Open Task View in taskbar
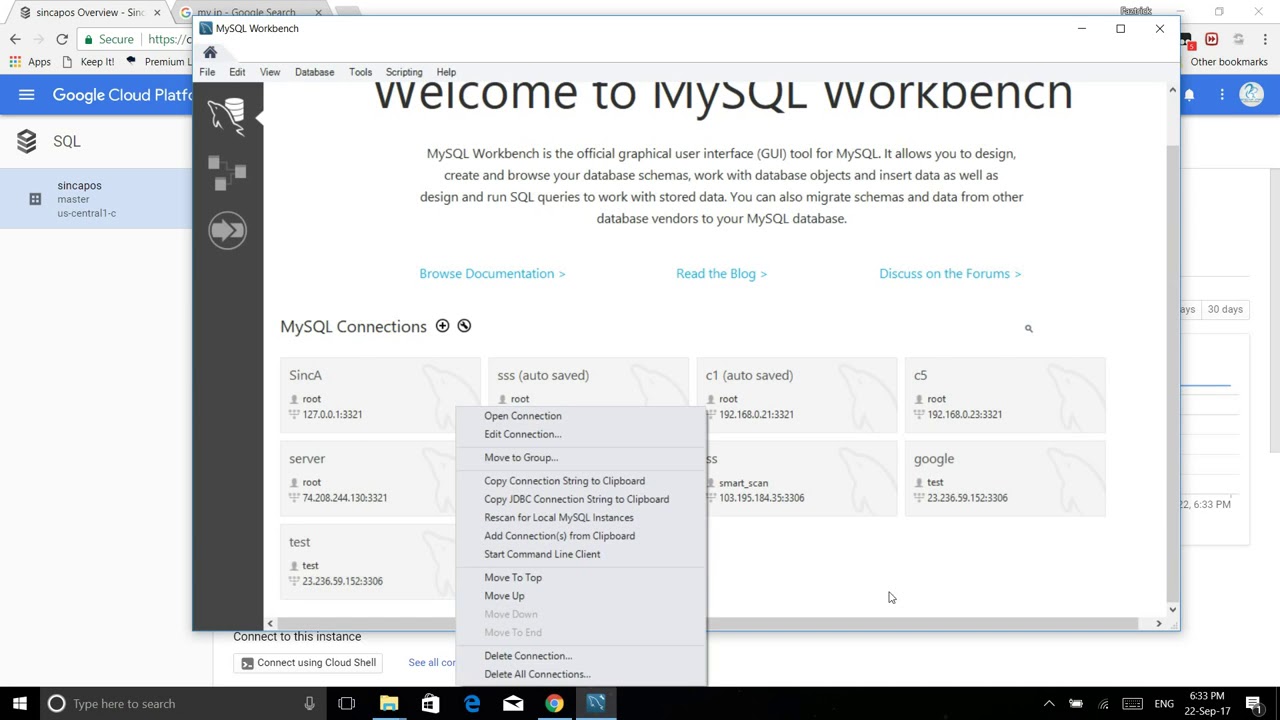The height and width of the screenshot is (720, 1280). click(347, 704)
